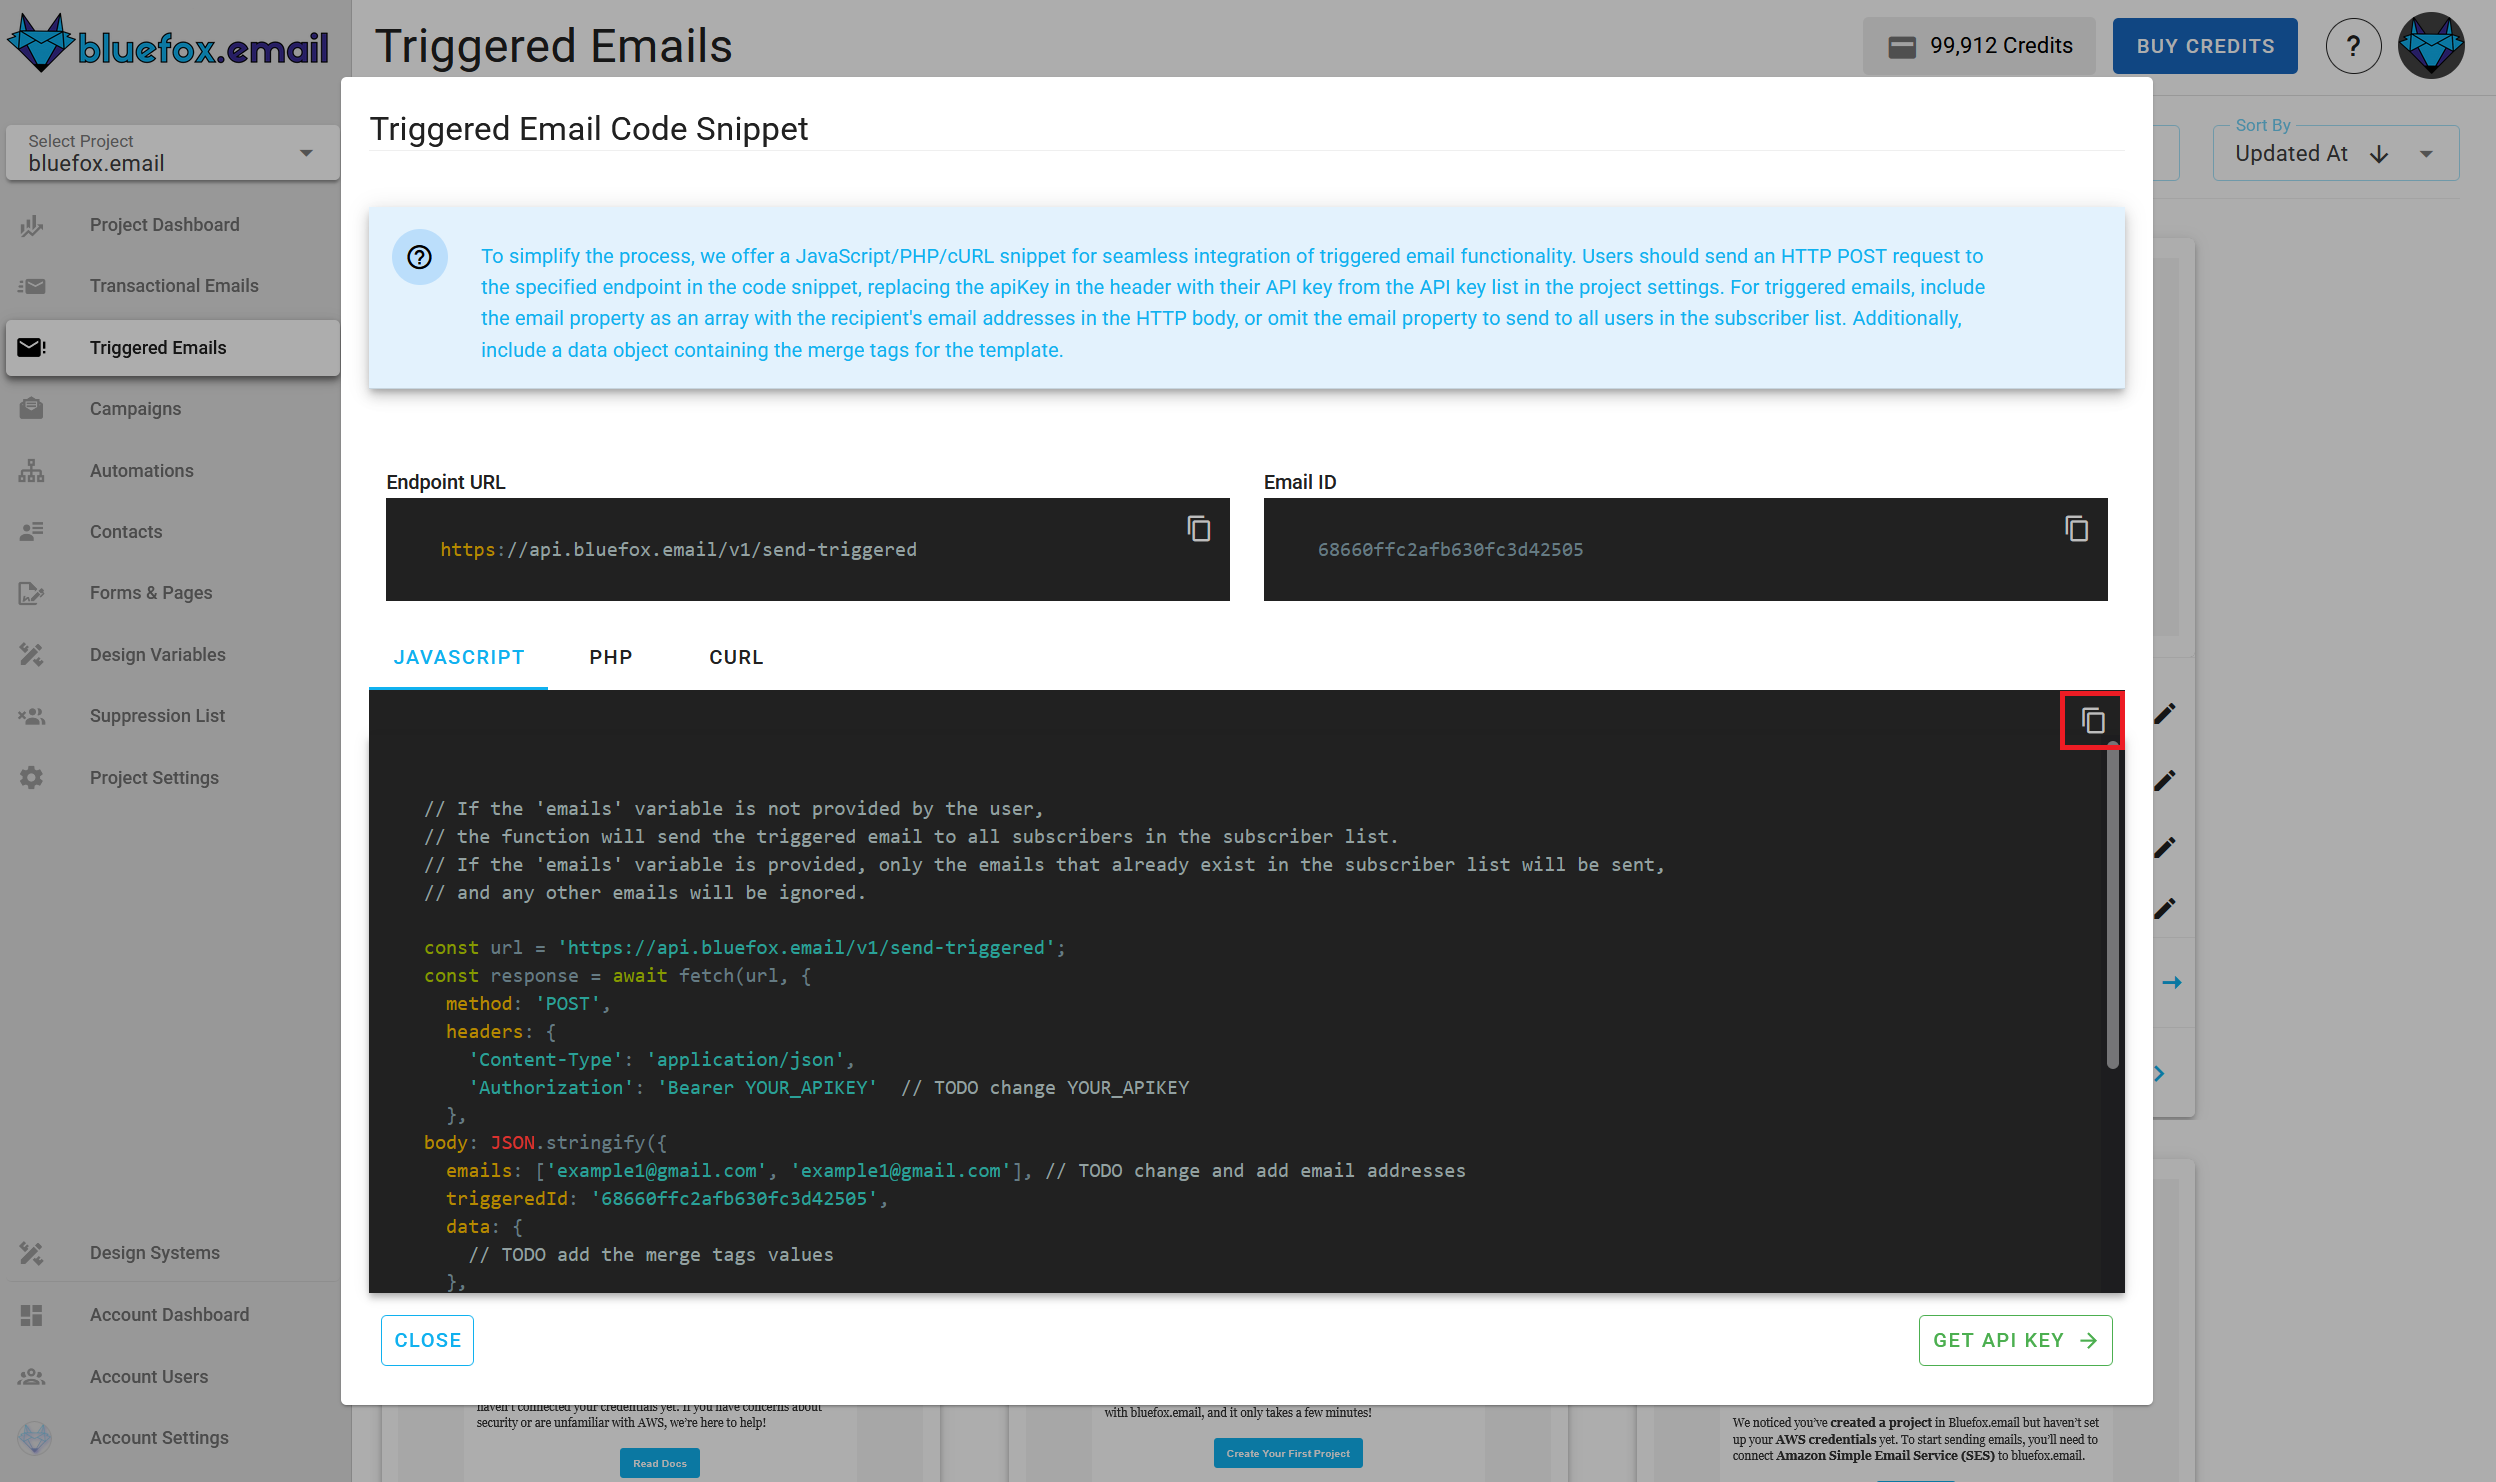Open Forms & Pages in sidebar
Screen dimensions: 2496x1482
[x=172, y=593]
